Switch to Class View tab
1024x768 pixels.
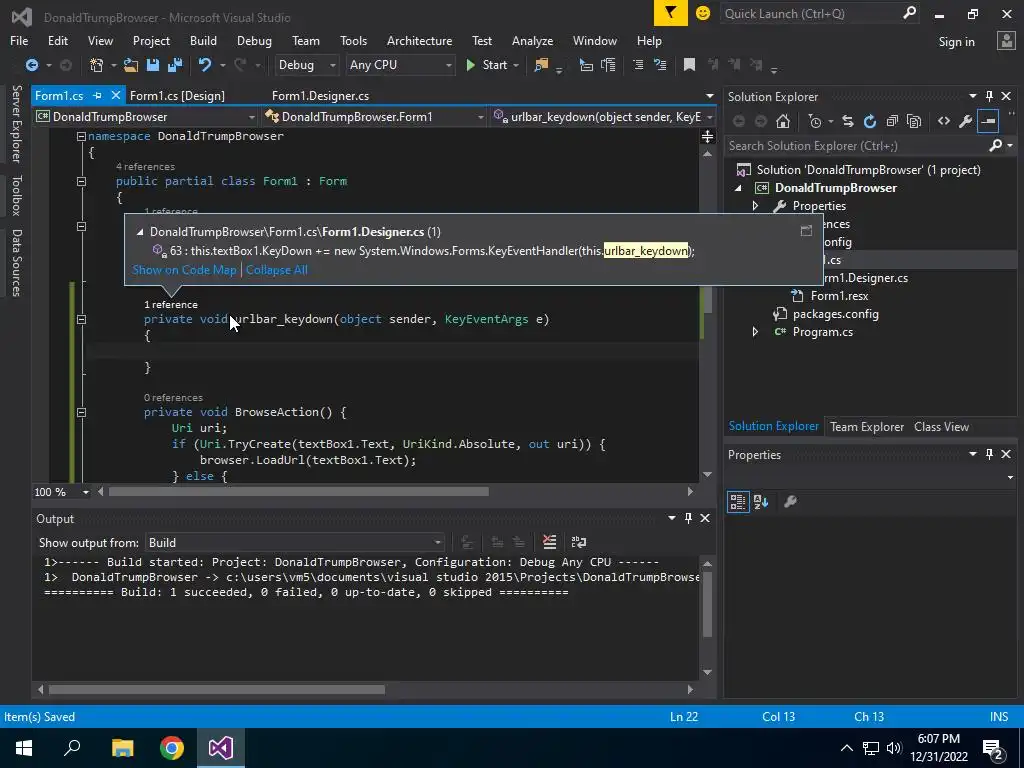click(x=941, y=426)
